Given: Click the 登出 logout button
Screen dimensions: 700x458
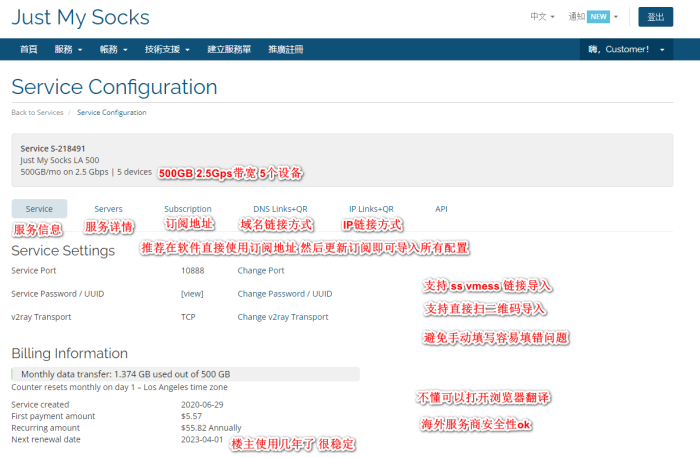Looking at the screenshot, I should point(655,17).
